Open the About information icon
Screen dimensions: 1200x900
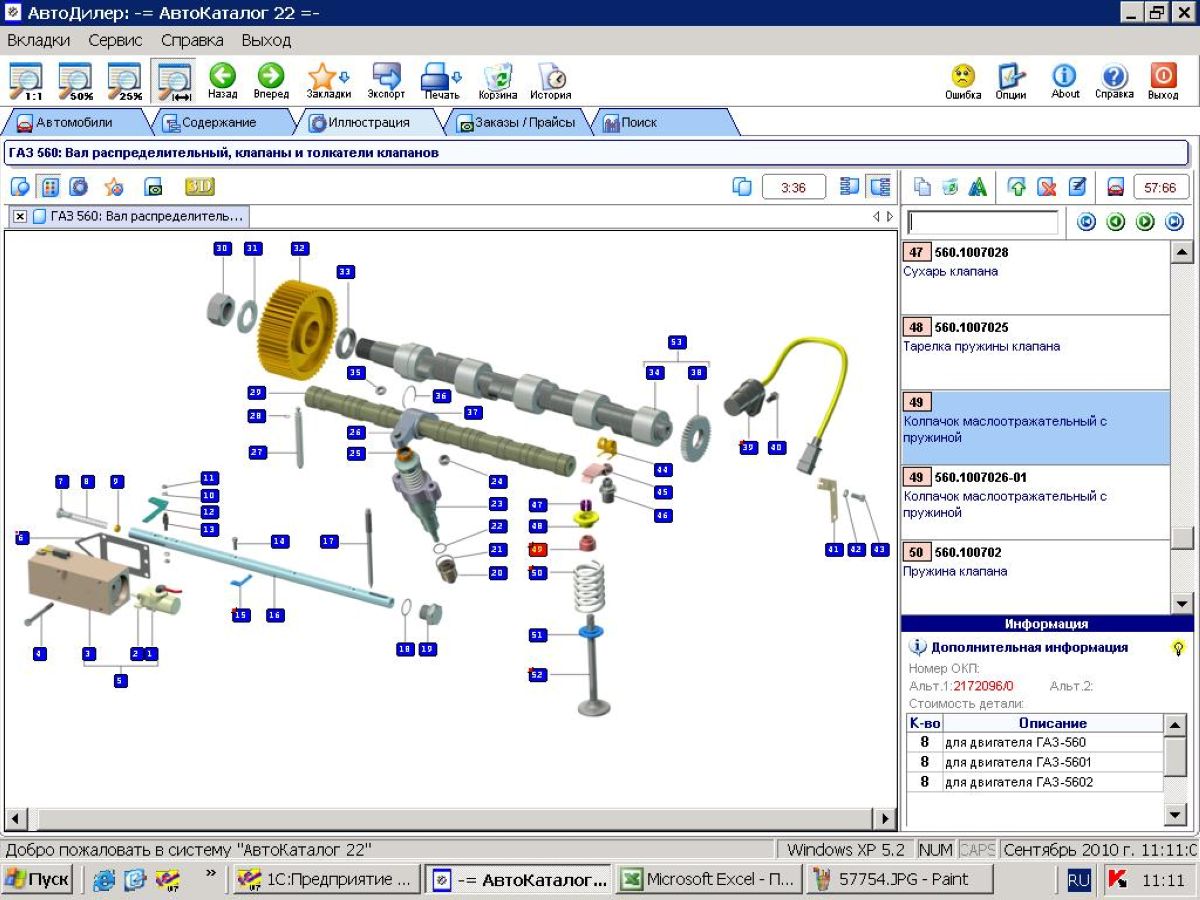[1065, 81]
